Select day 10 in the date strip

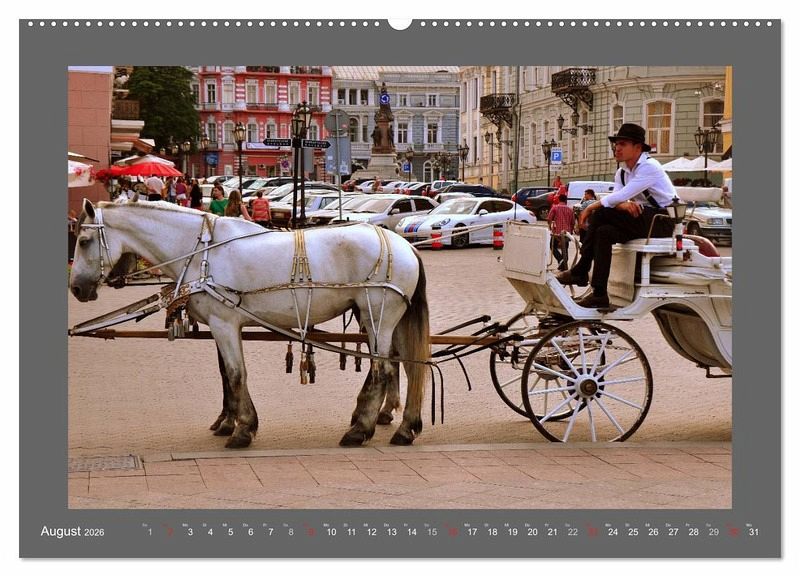pyautogui.click(x=330, y=532)
